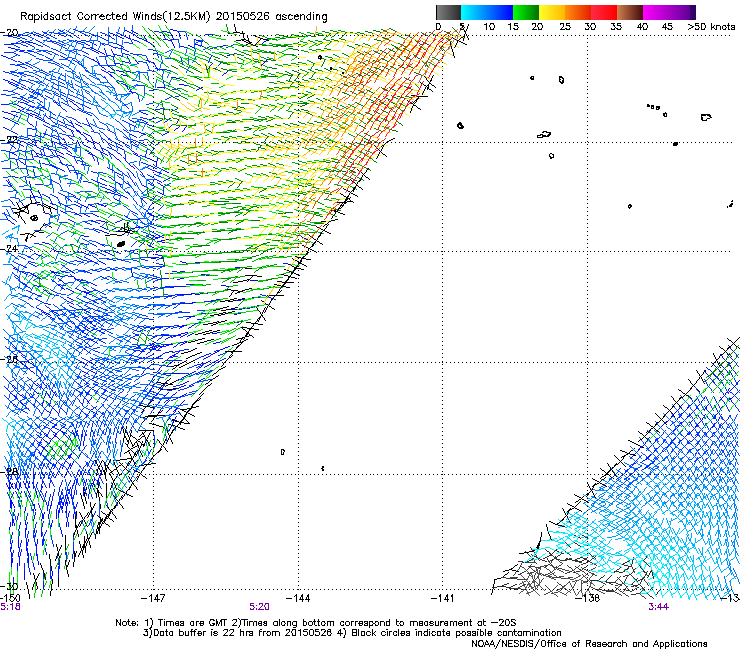Click the yellow 20–25 knots legend swatch
Image resolution: width=740 pixels, height=650 pixels.
coord(552,12)
